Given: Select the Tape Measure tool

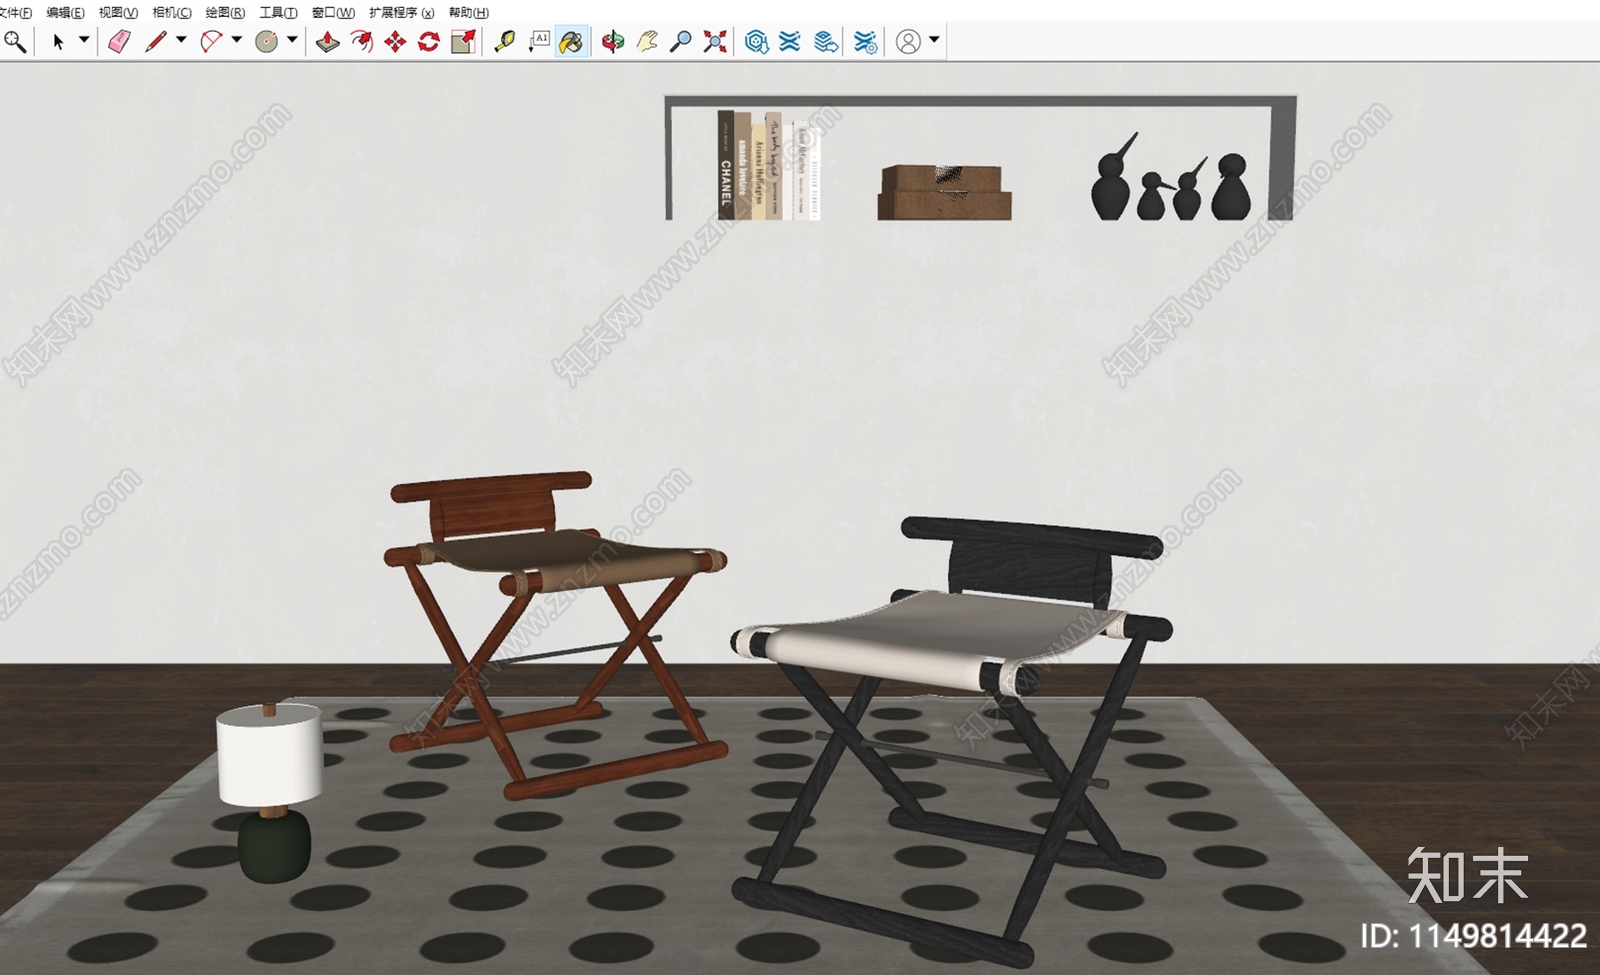Looking at the screenshot, I should pyautogui.click(x=505, y=42).
